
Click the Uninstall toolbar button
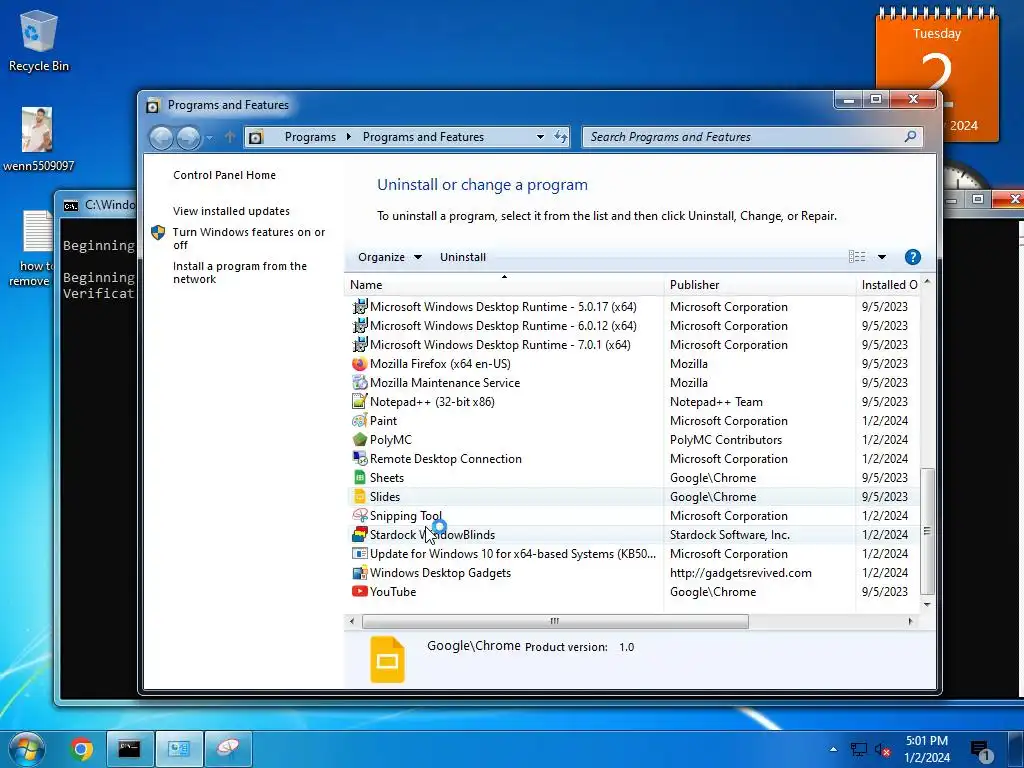click(462, 257)
